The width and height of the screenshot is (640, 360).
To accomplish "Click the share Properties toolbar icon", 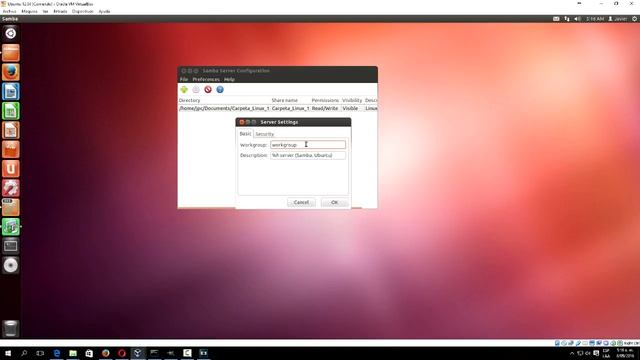I will pyautogui.click(x=196, y=89).
